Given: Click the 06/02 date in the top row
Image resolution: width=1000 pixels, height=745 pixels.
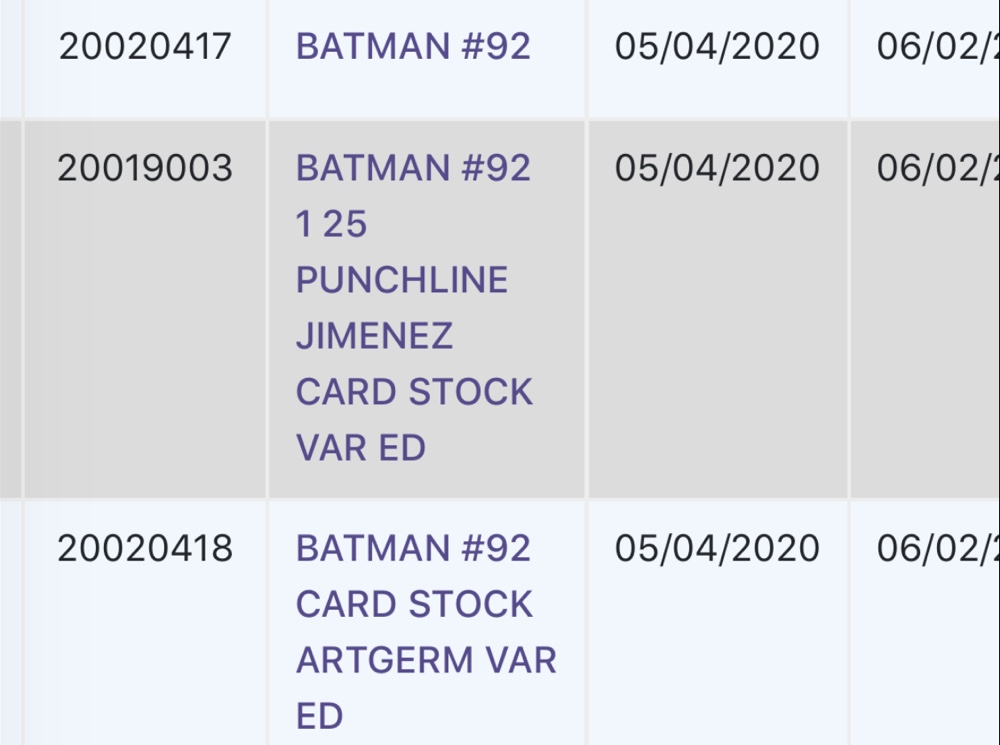Looking at the screenshot, I should coord(930,44).
